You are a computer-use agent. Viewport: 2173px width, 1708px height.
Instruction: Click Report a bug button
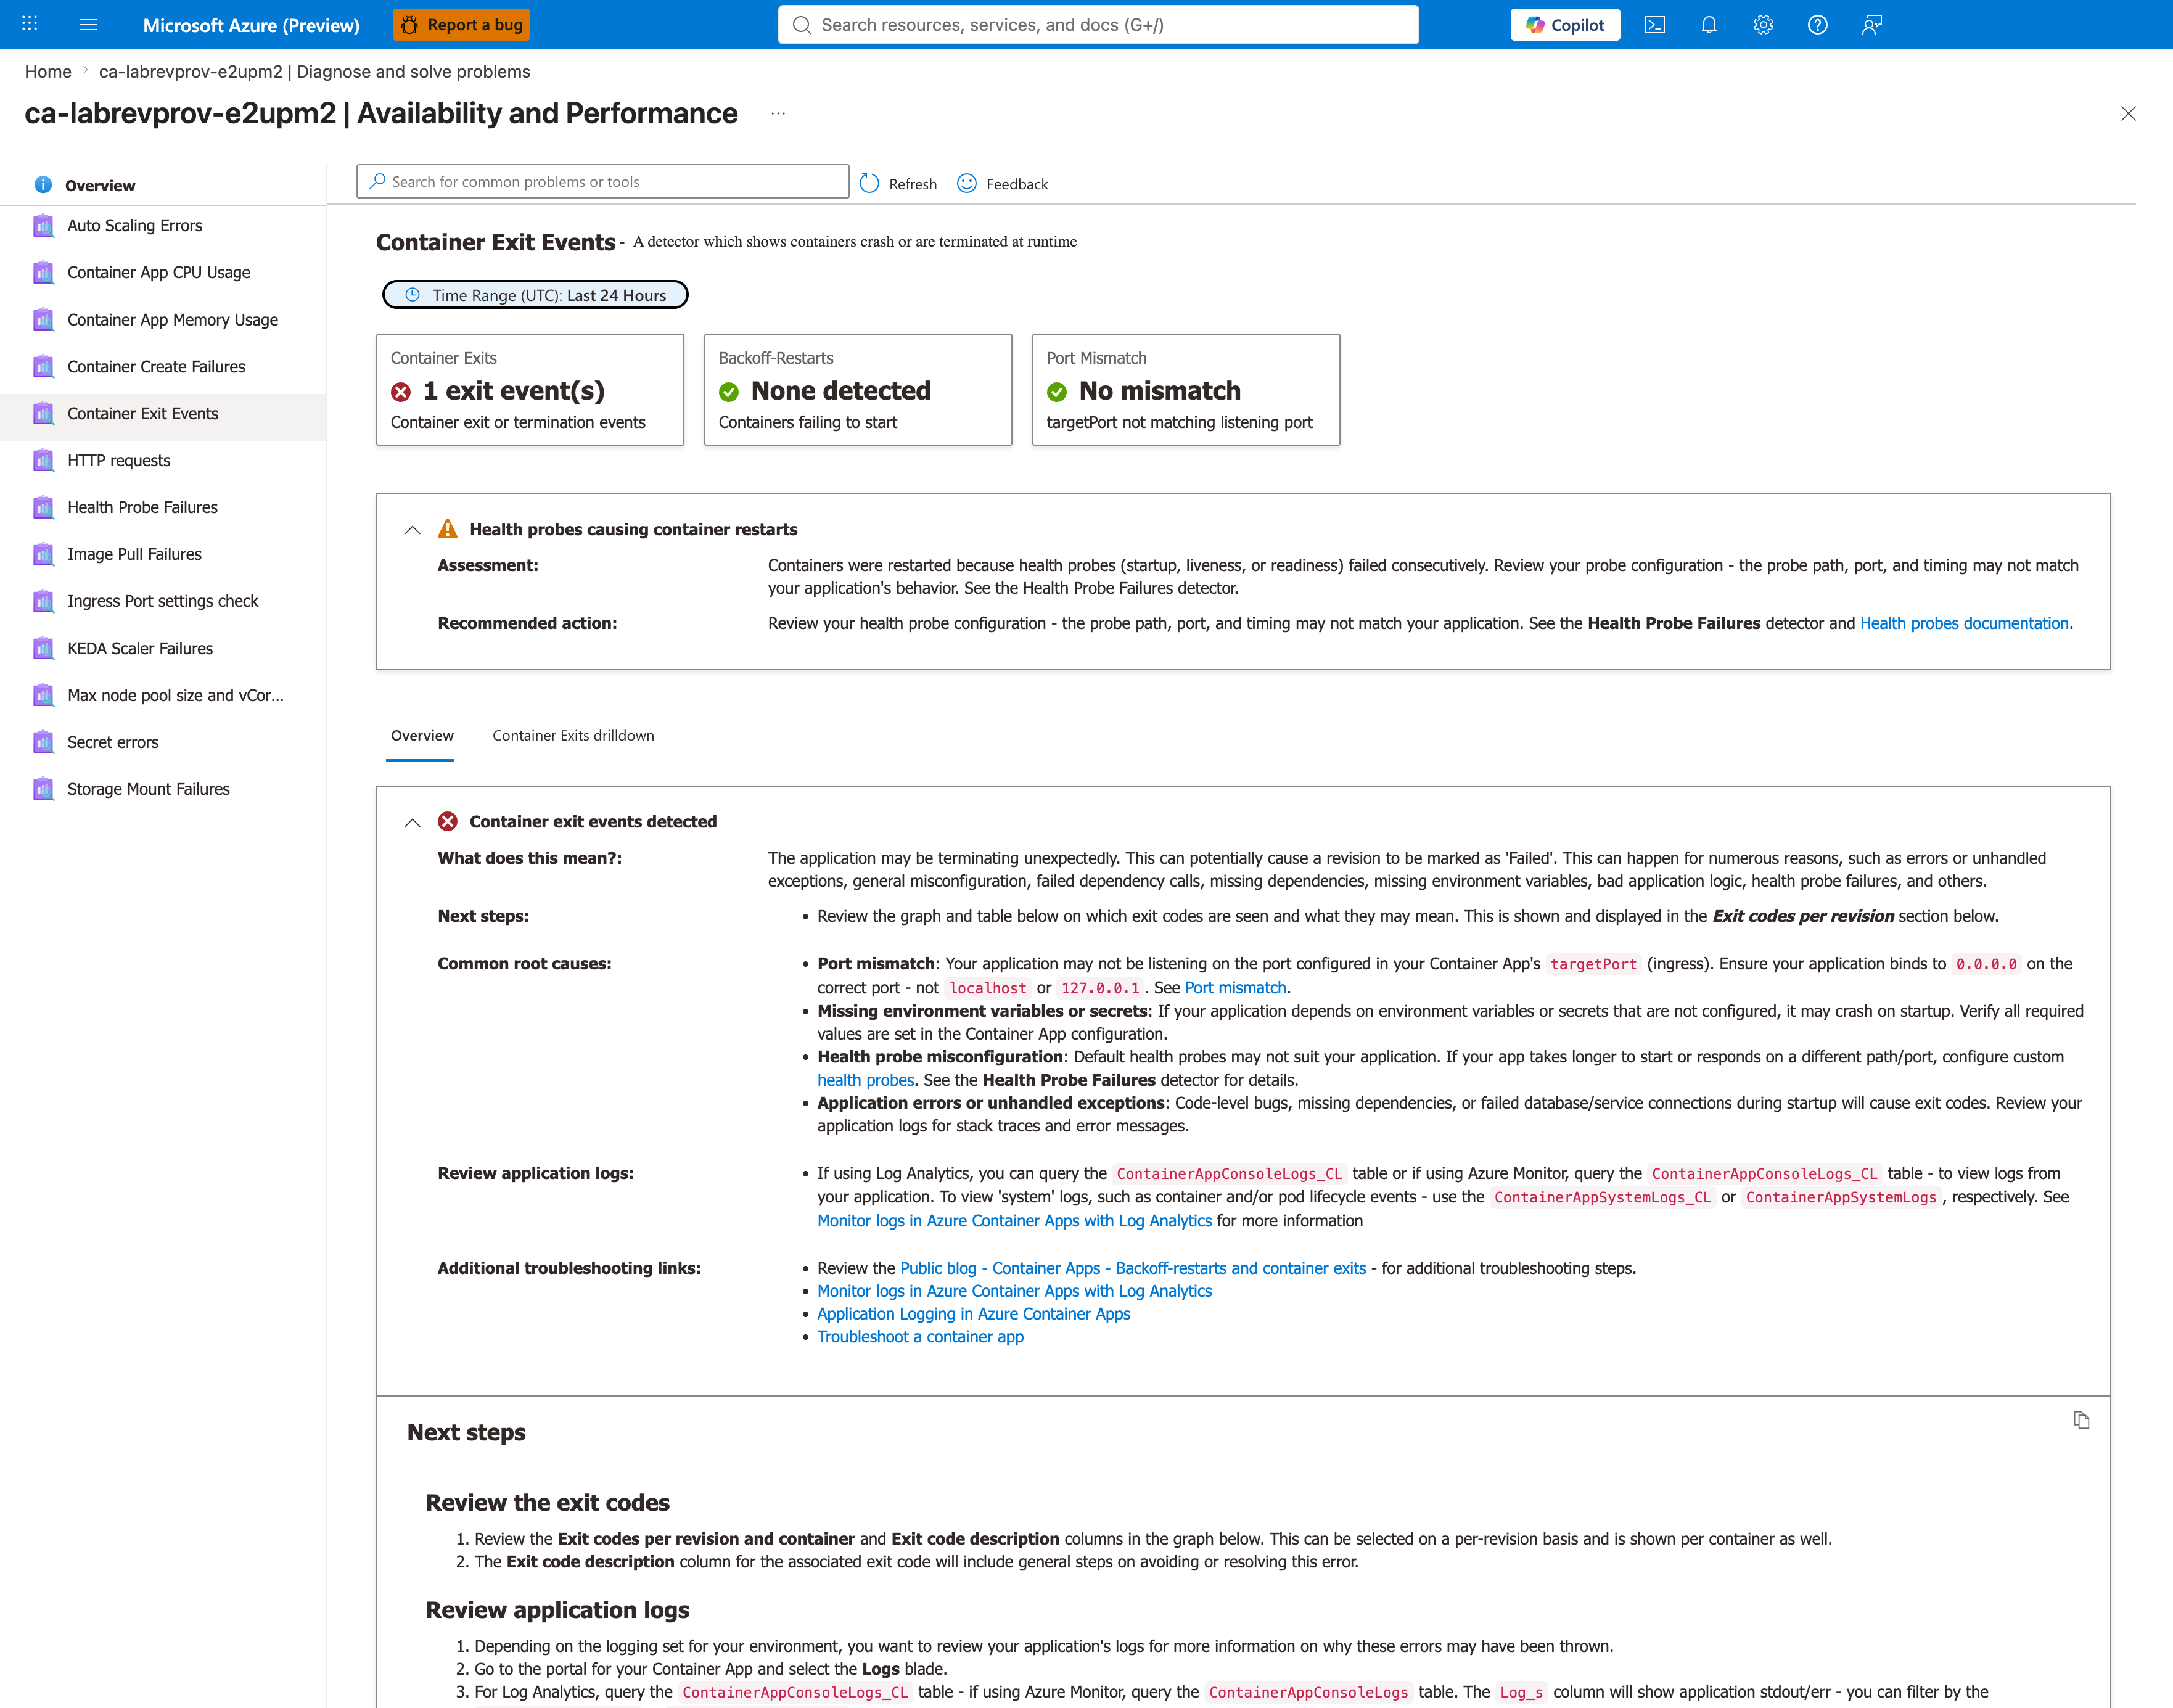tap(462, 25)
